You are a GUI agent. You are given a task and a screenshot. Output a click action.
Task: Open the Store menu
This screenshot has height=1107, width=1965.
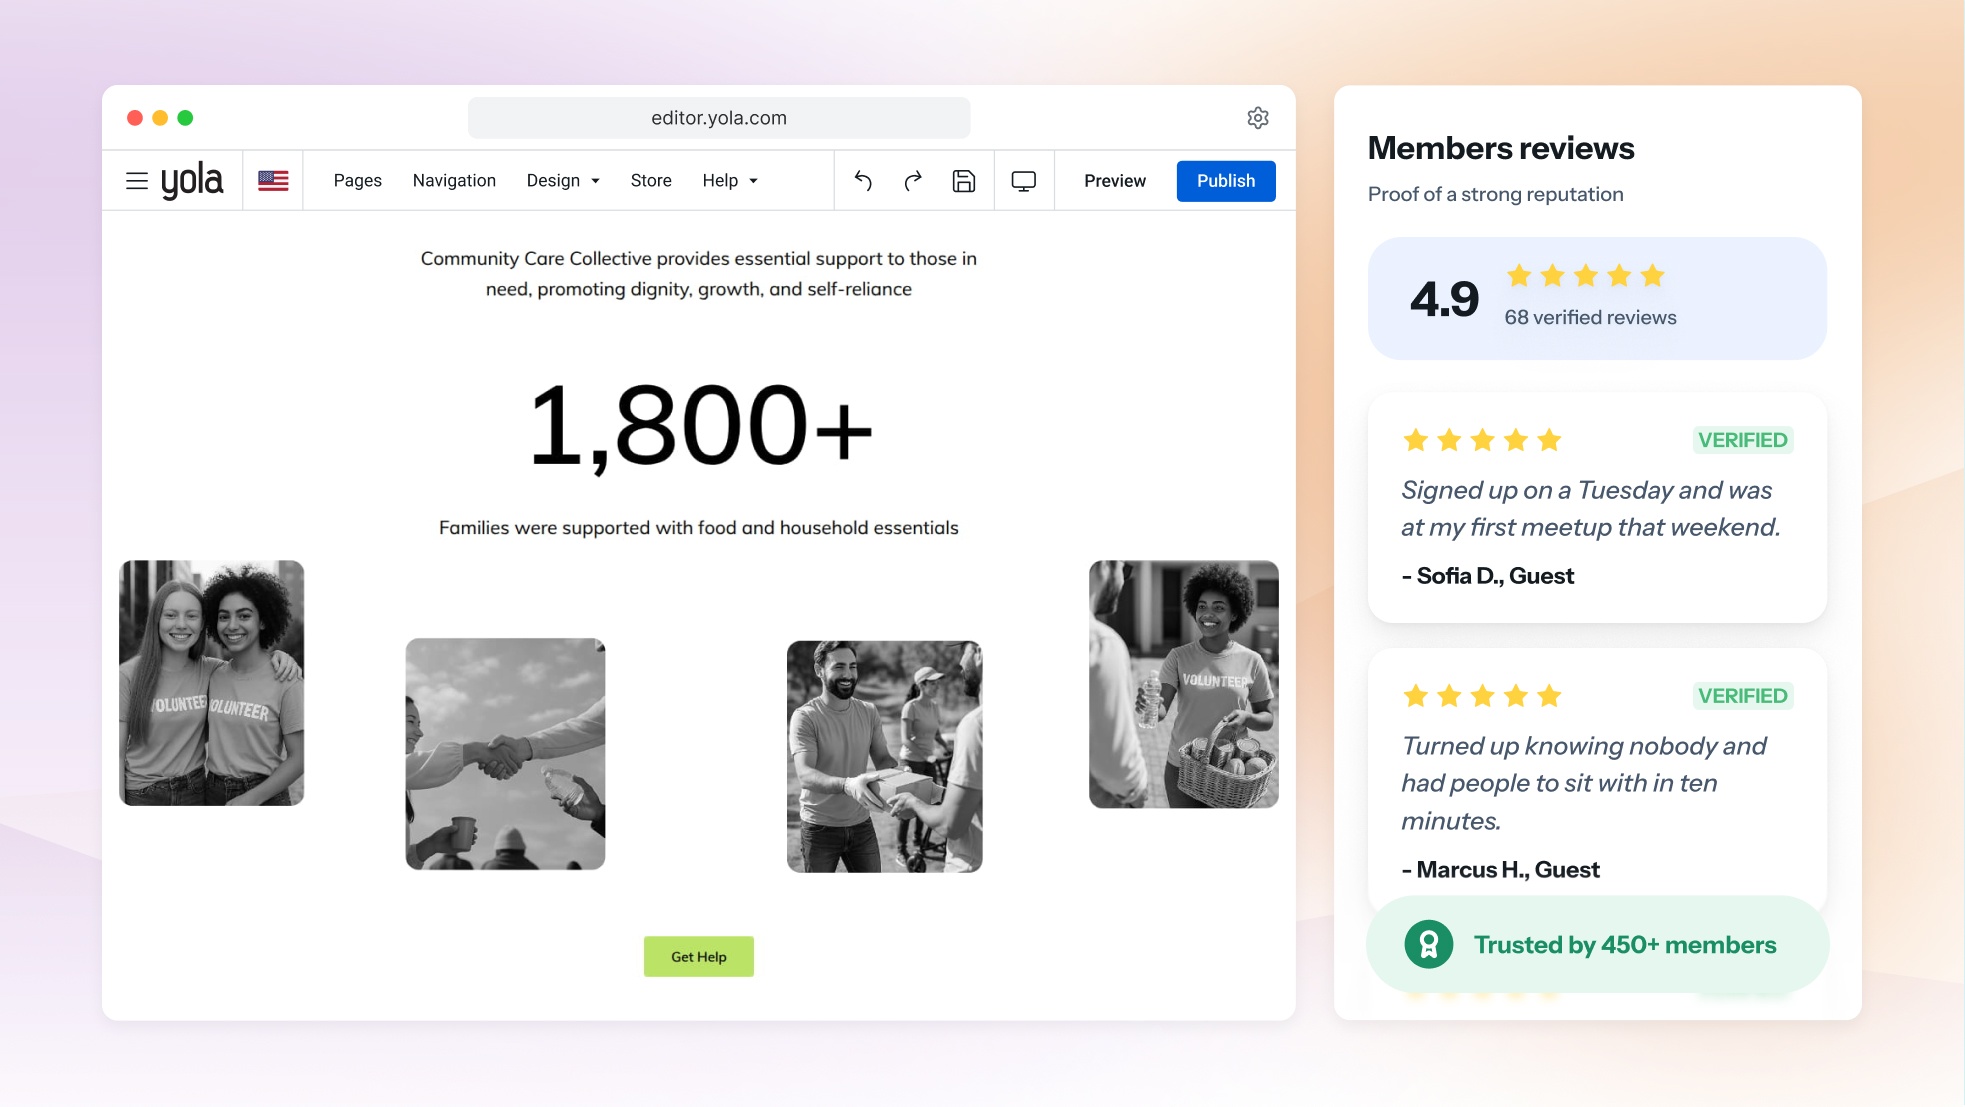tap(651, 181)
